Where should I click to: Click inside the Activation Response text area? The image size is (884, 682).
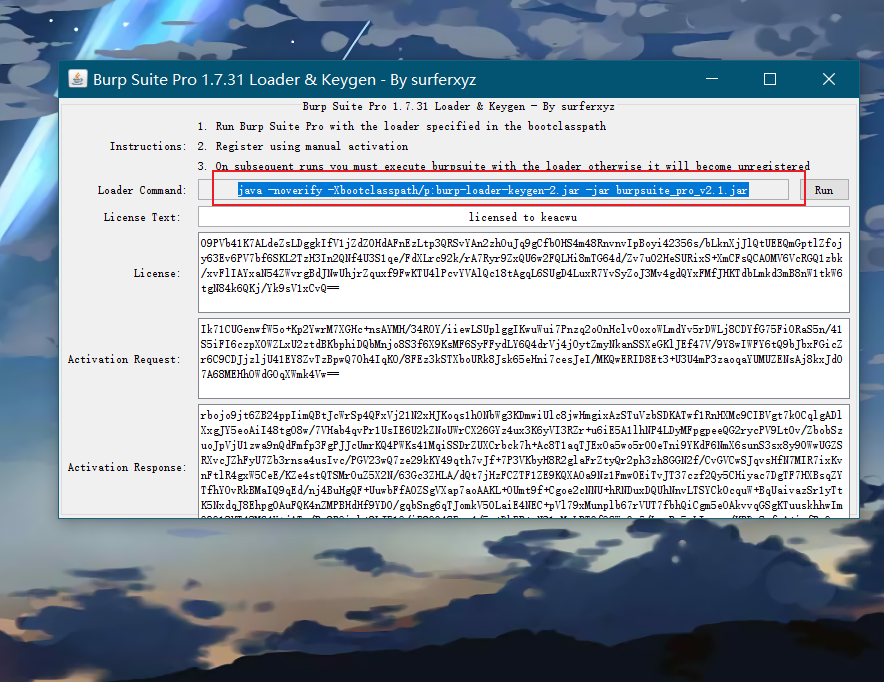523,459
